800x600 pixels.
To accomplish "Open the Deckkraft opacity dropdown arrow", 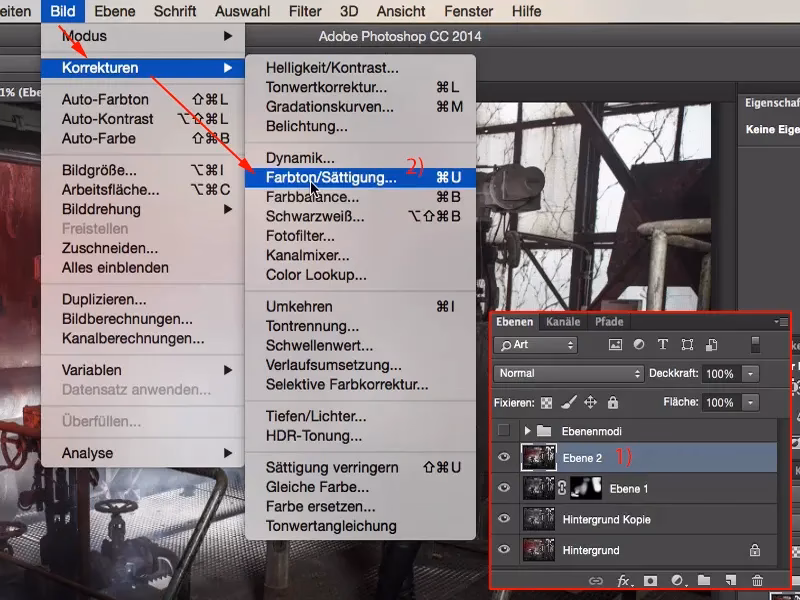I will tap(750, 373).
